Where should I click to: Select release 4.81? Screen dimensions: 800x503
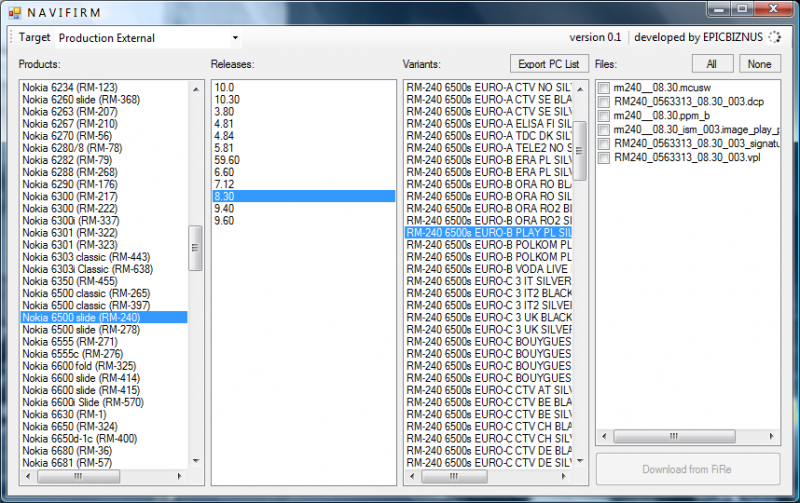click(304, 124)
